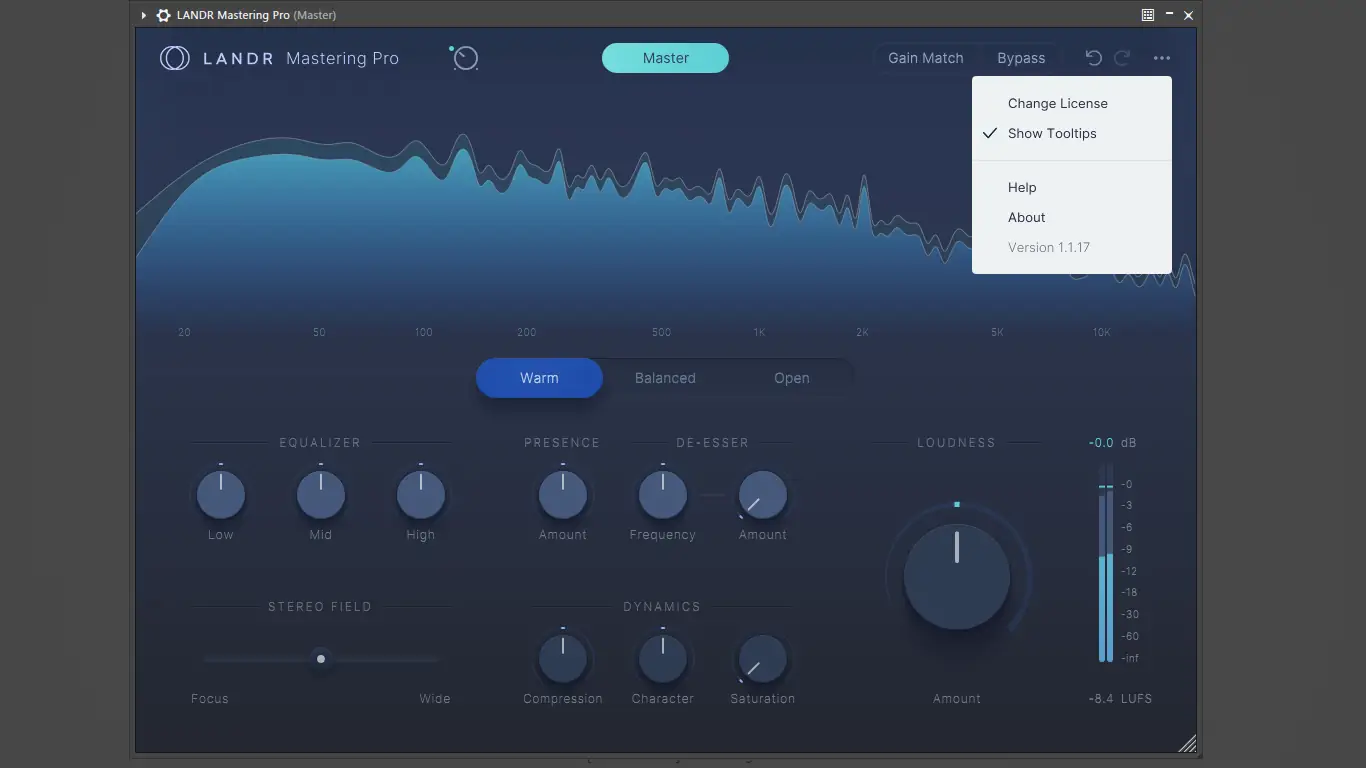Click the Focus label of Stereo Field

click(x=210, y=699)
